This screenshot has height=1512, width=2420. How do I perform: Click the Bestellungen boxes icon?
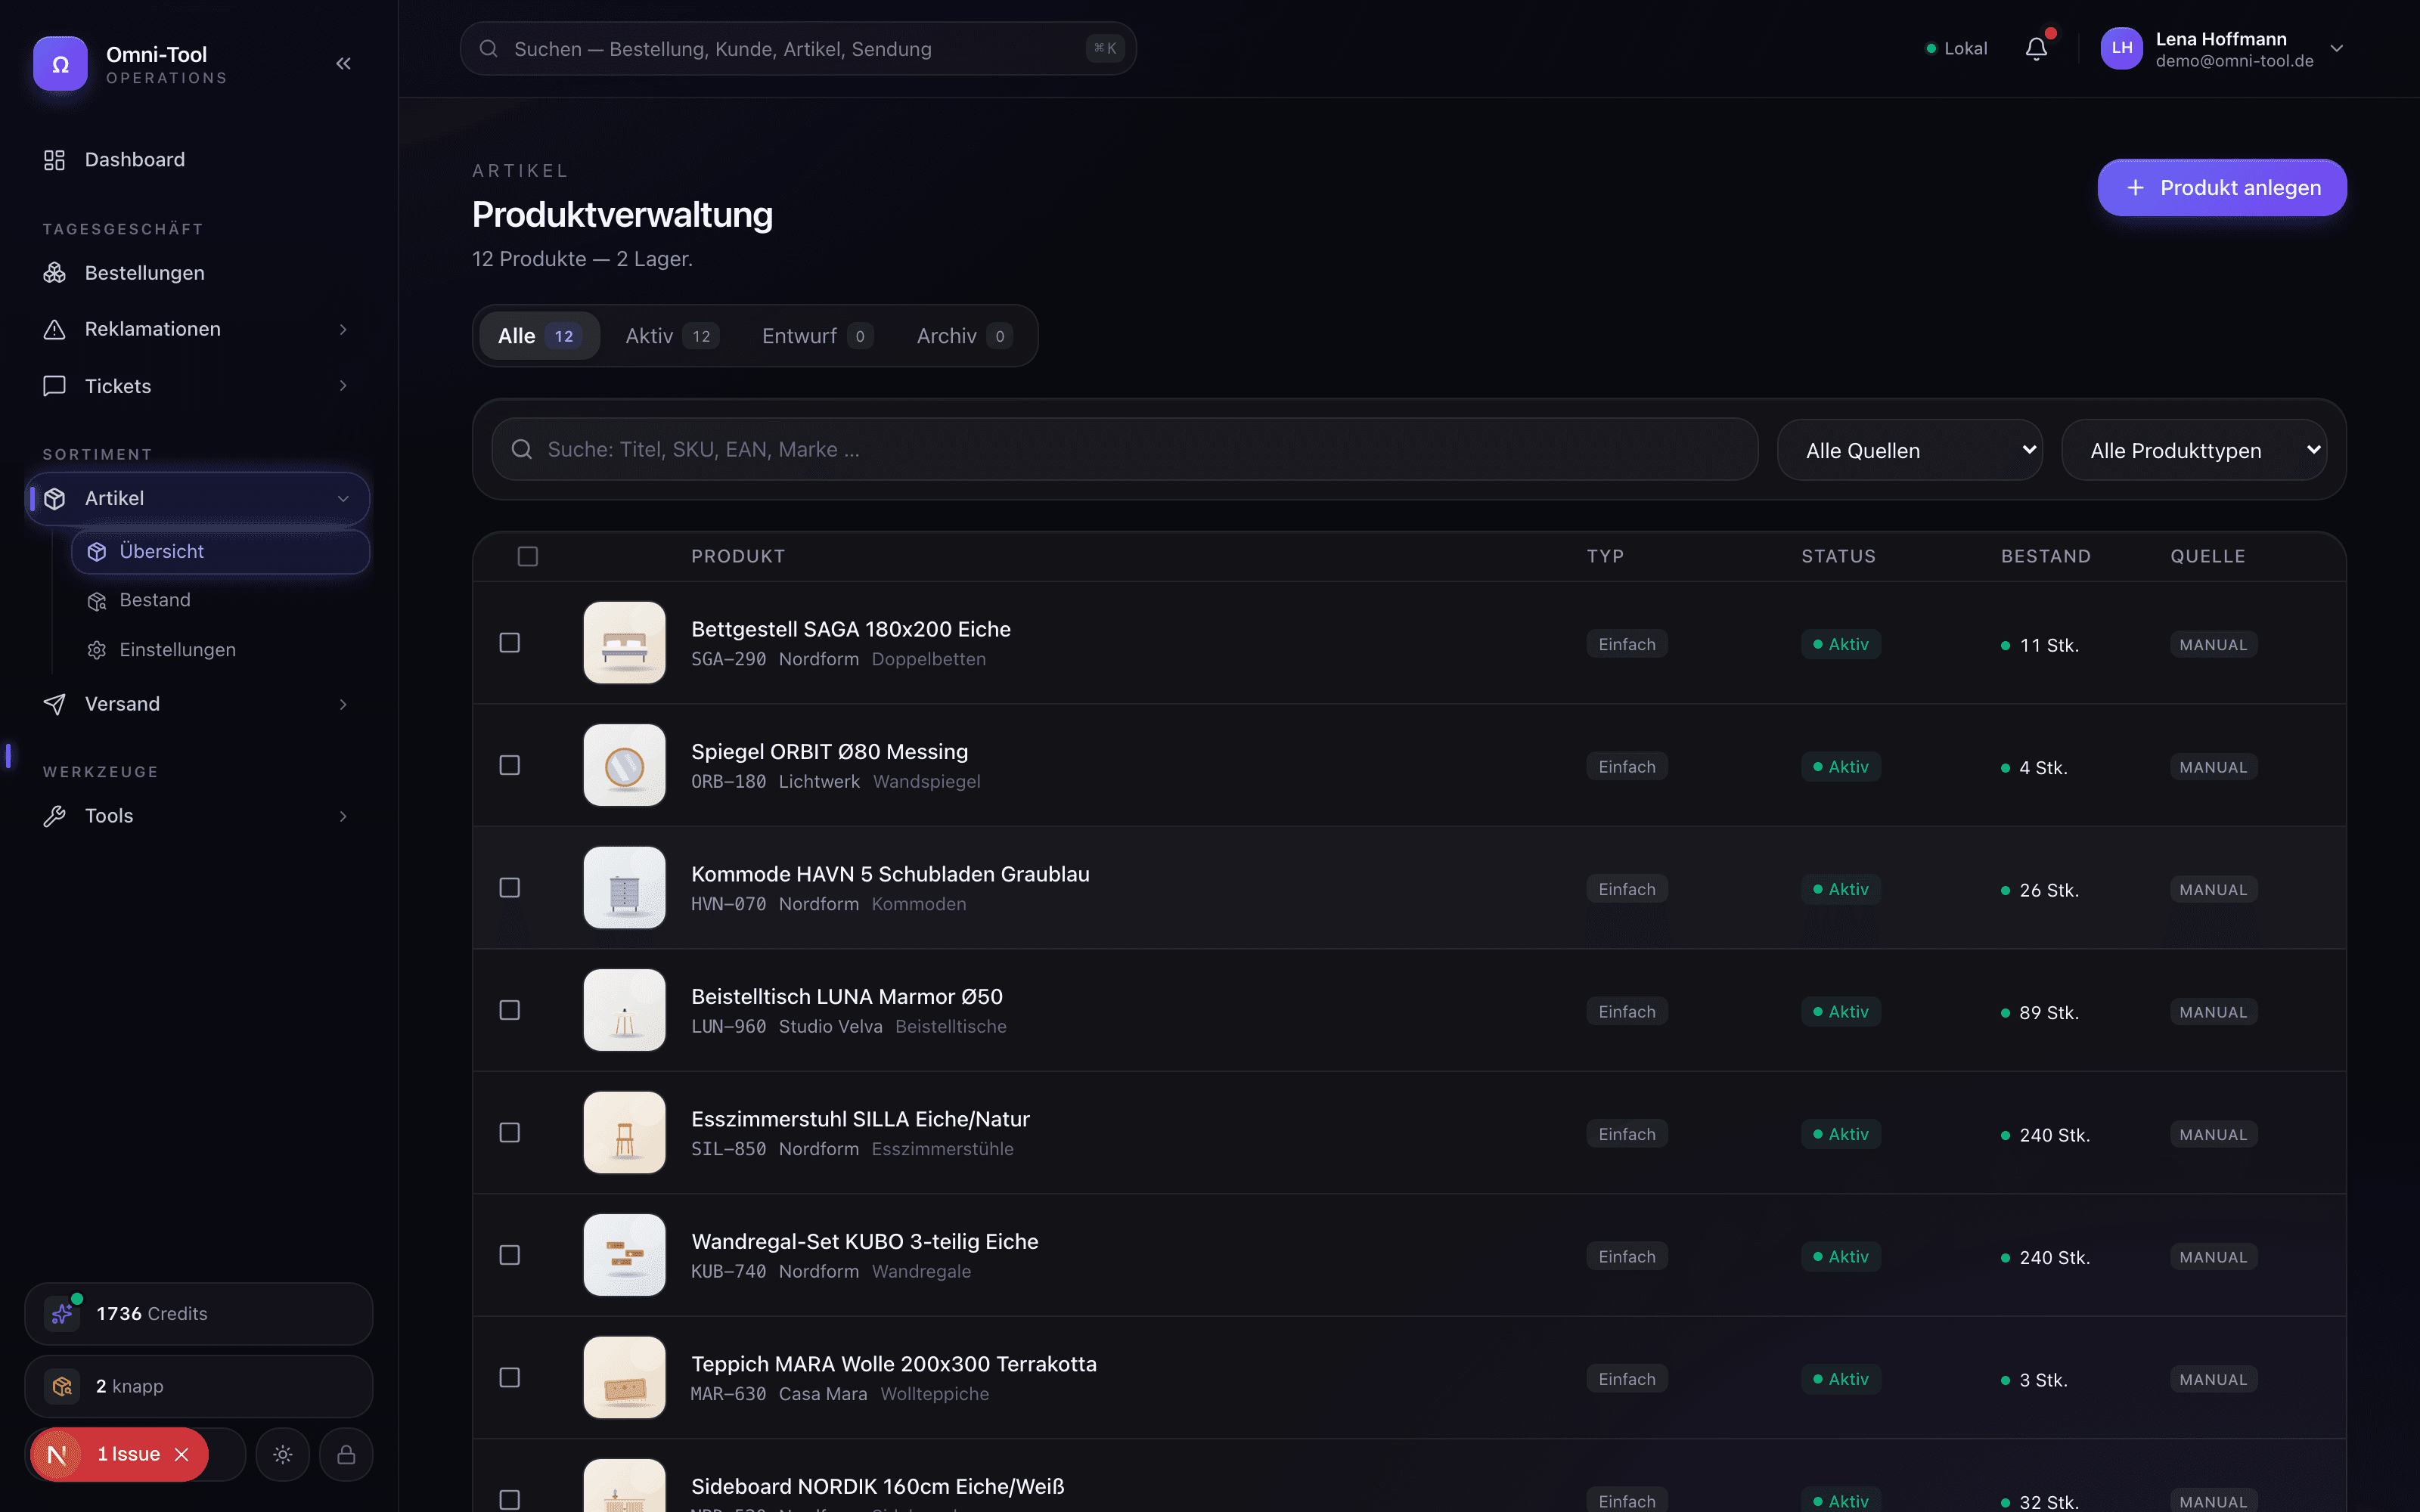click(x=54, y=273)
